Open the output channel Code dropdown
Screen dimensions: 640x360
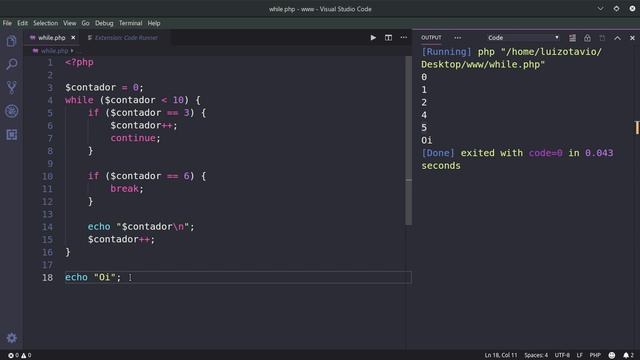coord(523,38)
